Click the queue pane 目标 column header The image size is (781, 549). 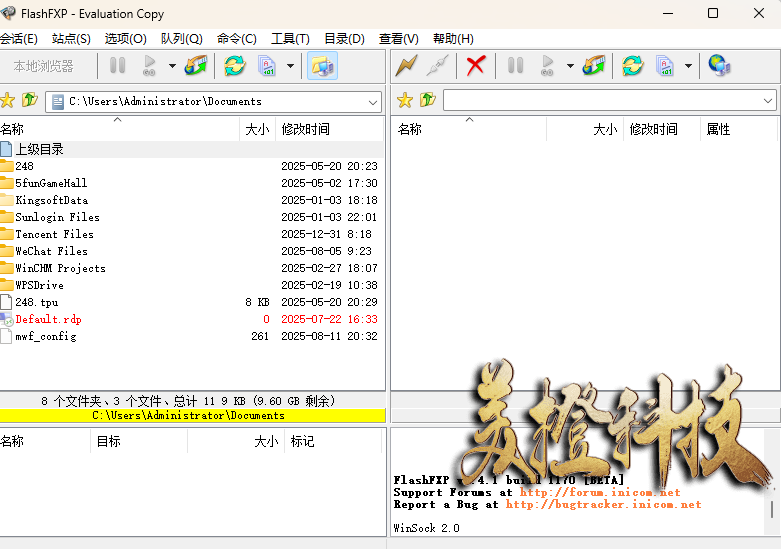[x=139, y=441]
